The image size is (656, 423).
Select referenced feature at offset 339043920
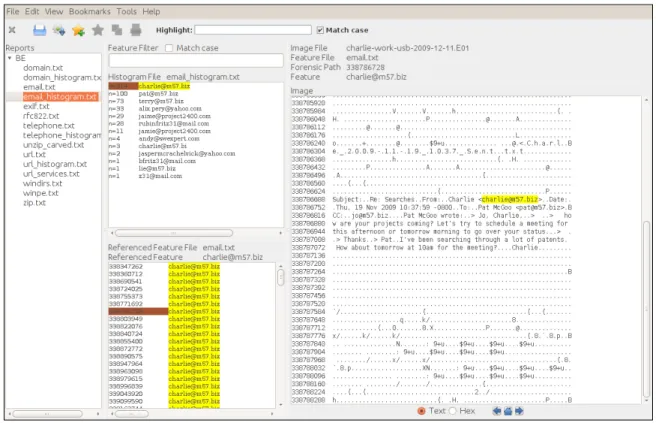click(194, 394)
